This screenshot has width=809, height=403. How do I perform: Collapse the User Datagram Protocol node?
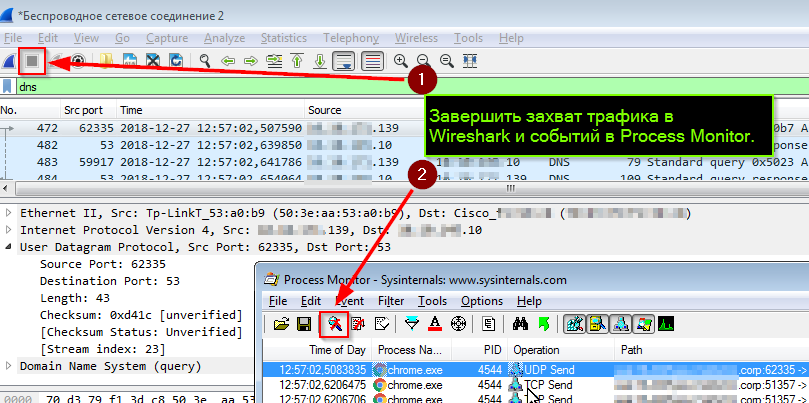pos(8,247)
